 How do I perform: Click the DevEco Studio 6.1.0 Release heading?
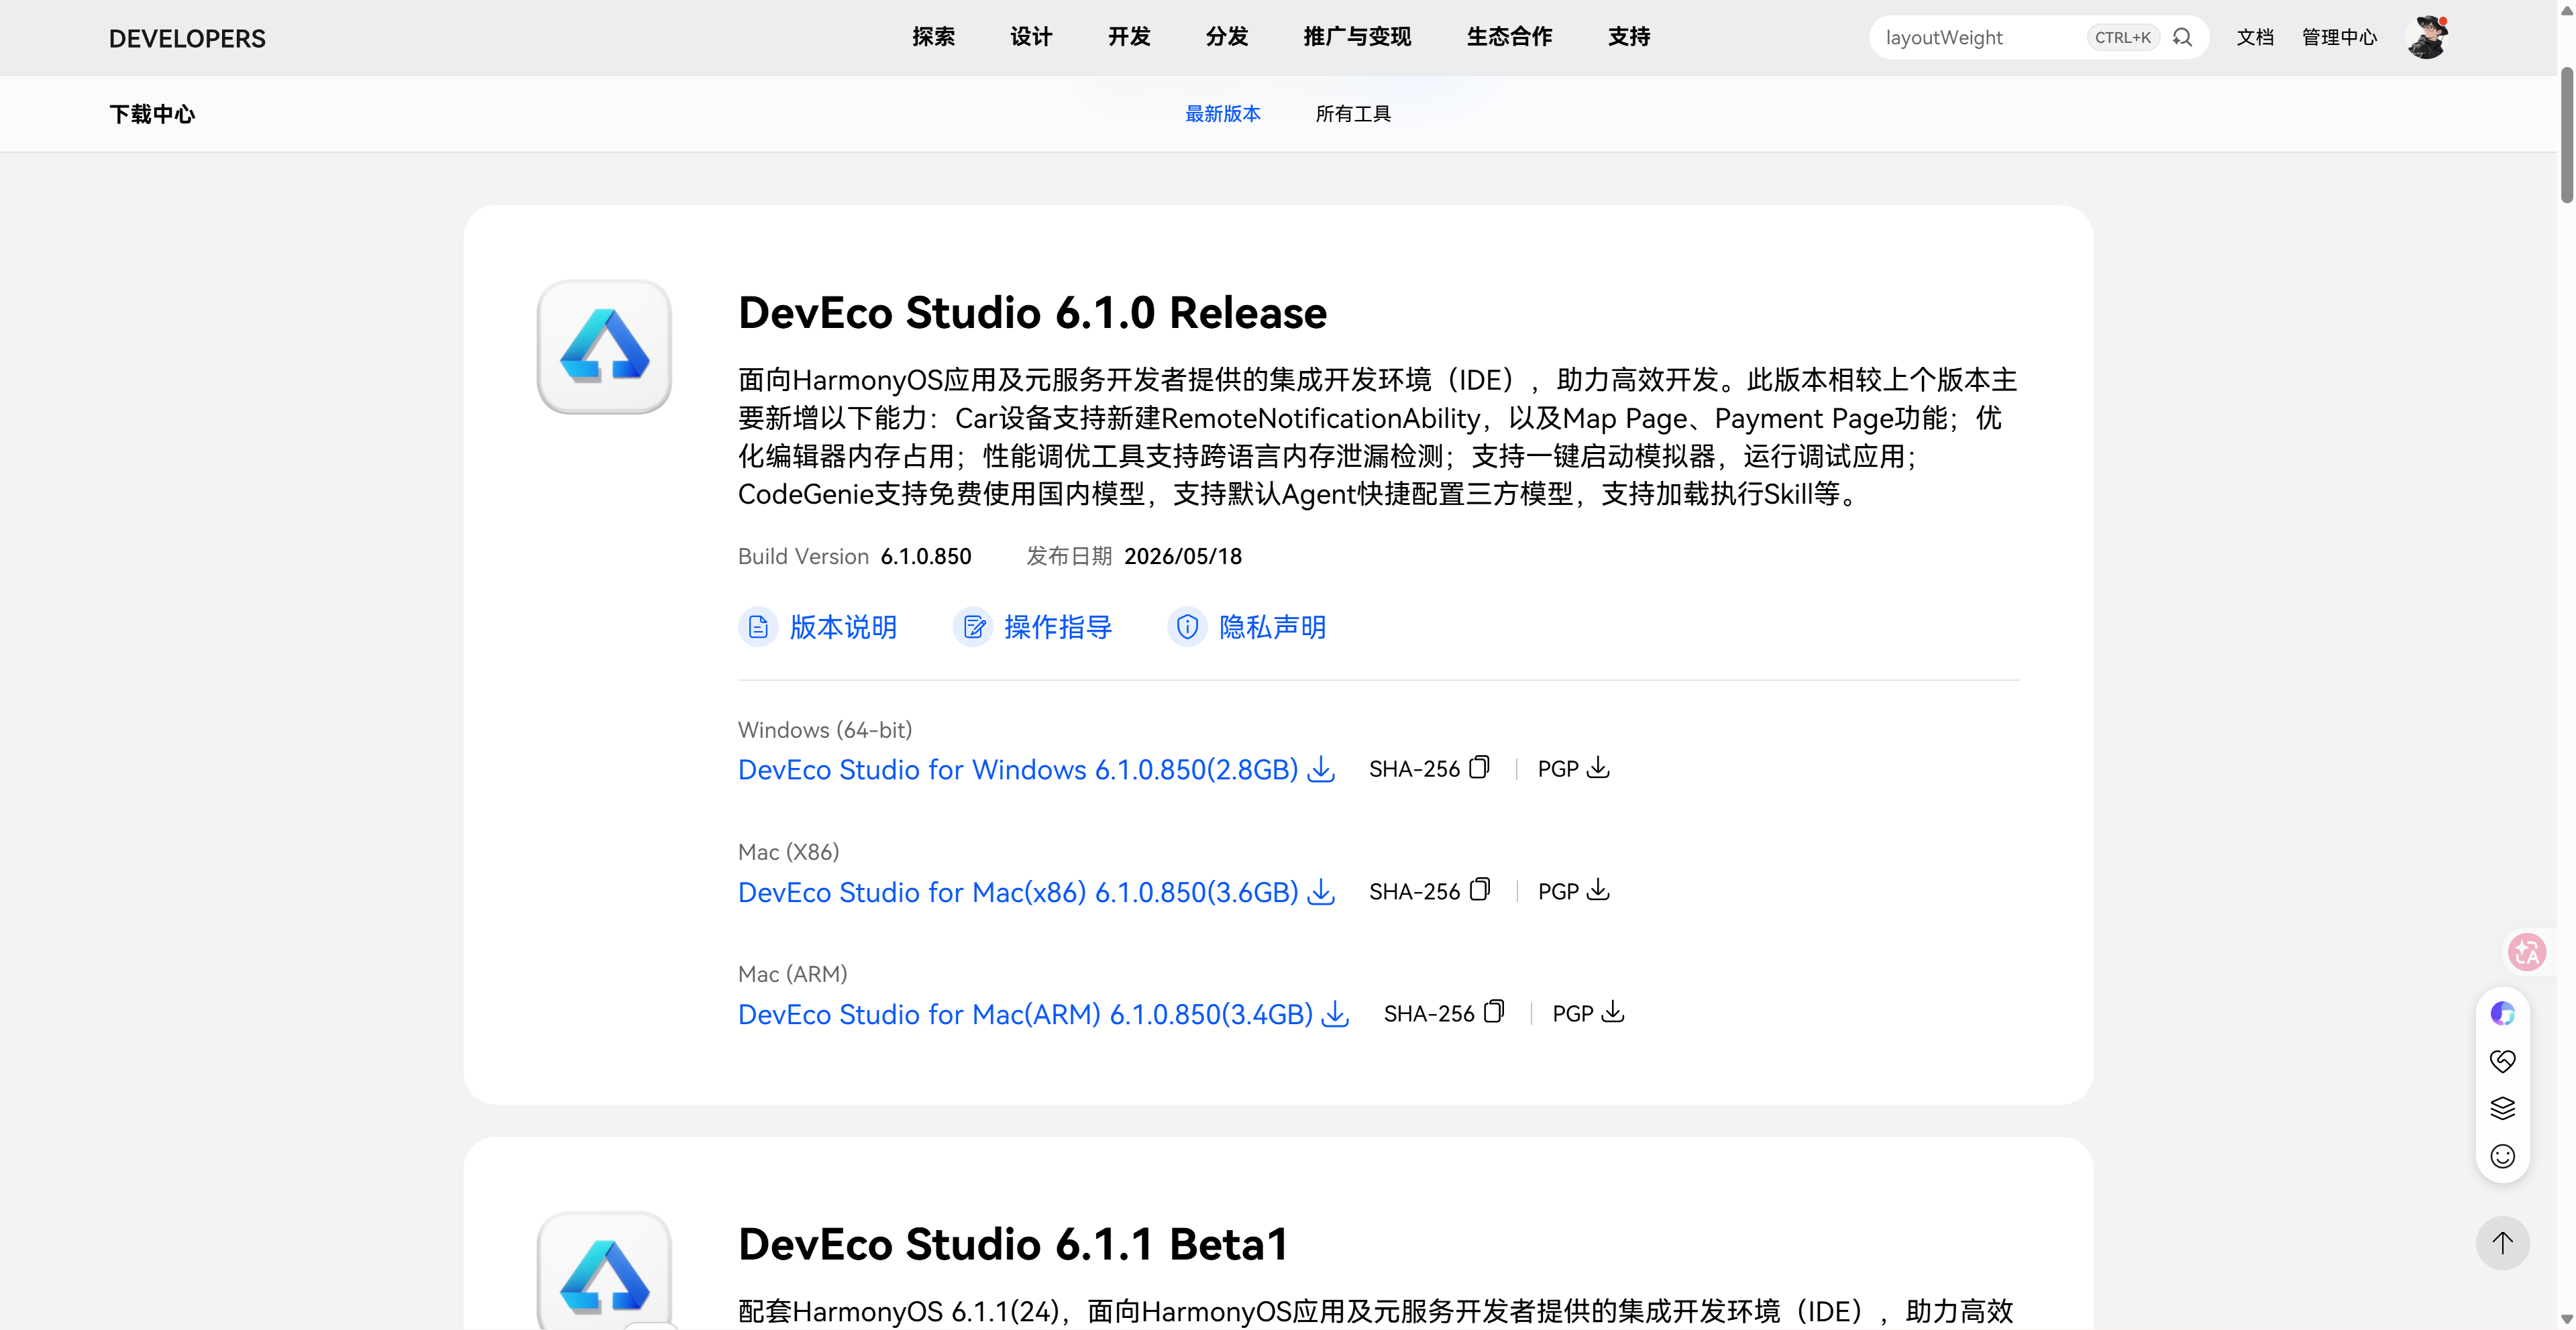pos(1032,312)
